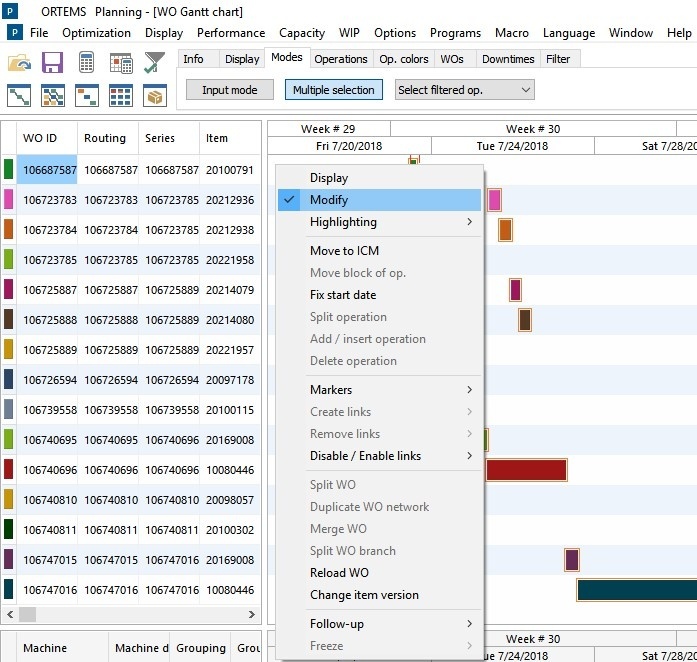
Task: Click the Series column header
Action: coord(168,138)
